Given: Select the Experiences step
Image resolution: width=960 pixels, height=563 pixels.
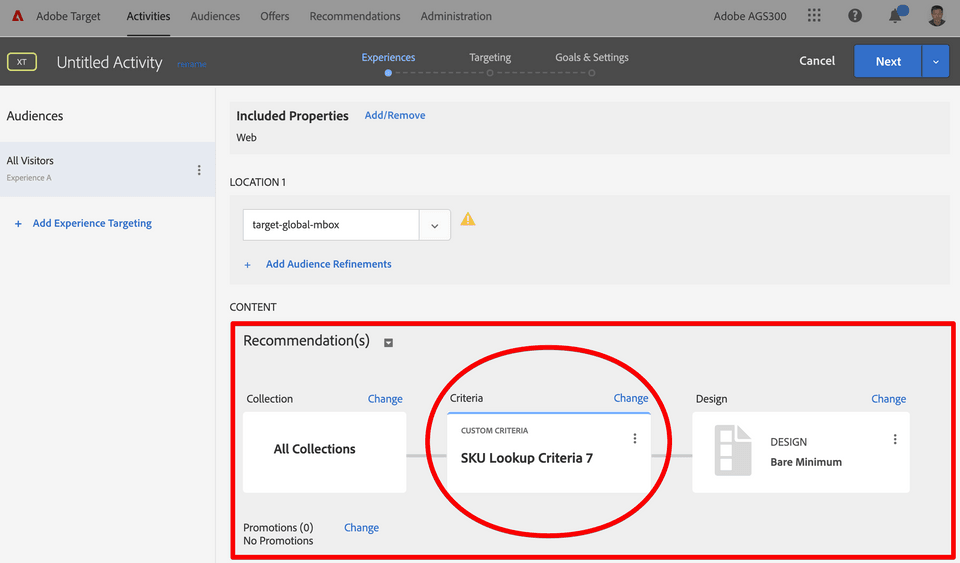Looking at the screenshot, I should click(x=388, y=58).
